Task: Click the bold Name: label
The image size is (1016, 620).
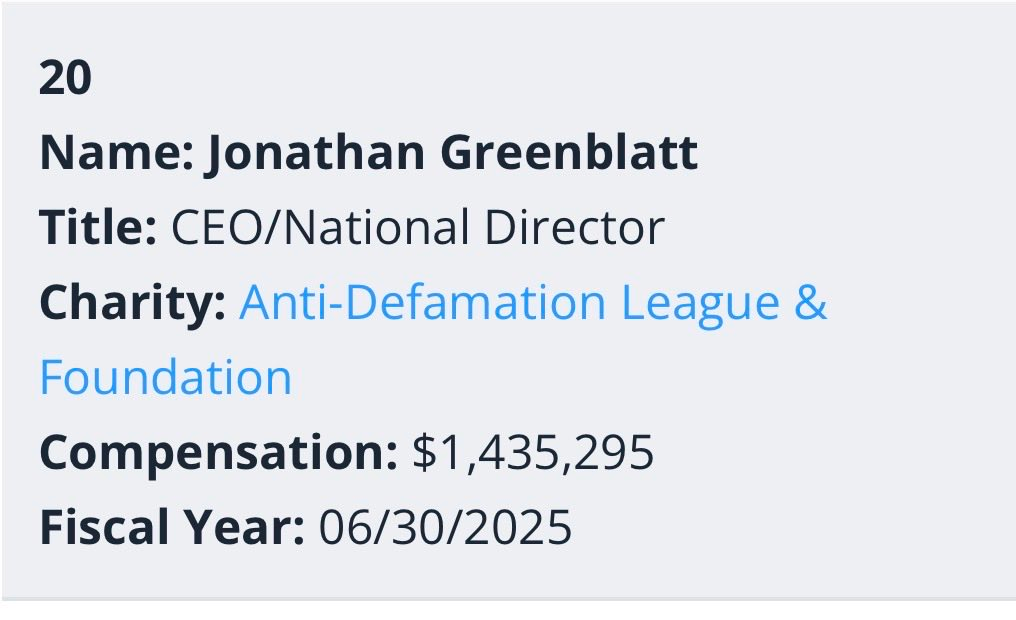Action: tap(117, 153)
